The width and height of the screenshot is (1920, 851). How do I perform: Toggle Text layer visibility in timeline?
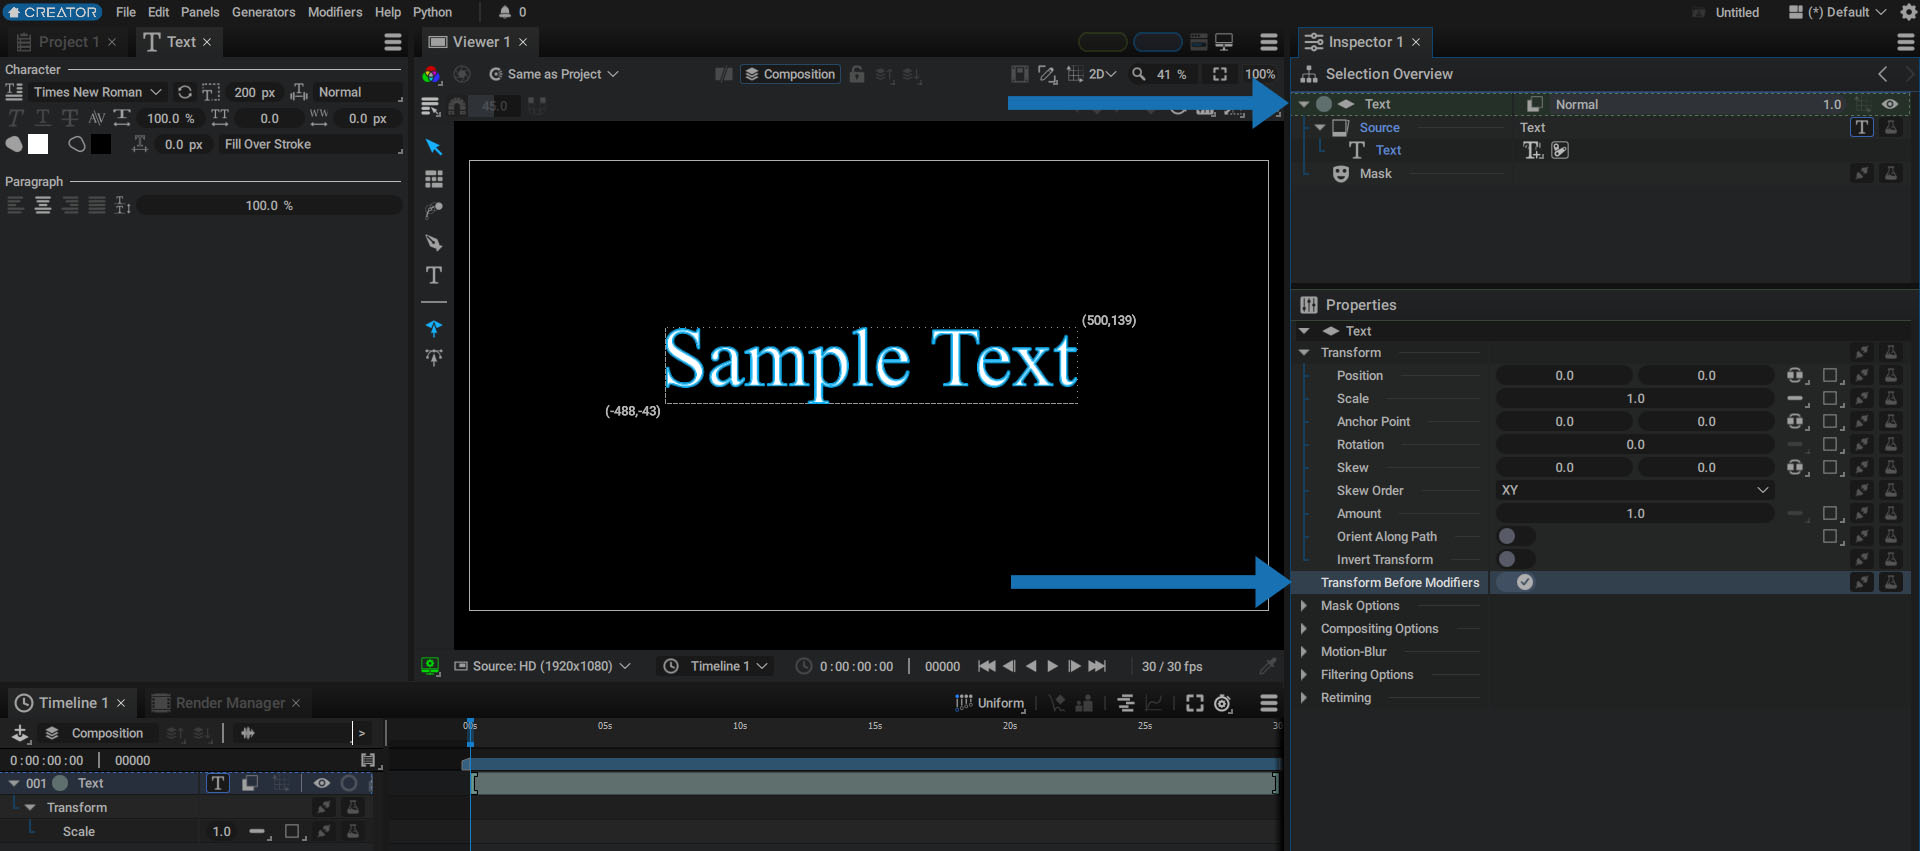coord(322,783)
